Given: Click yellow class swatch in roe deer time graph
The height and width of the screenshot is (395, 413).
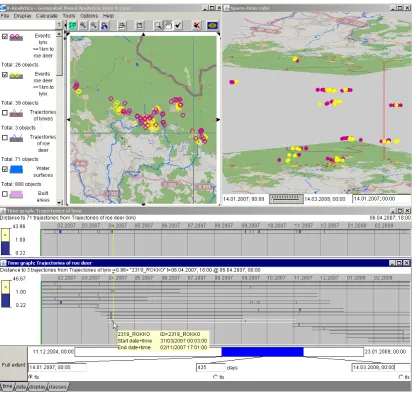Looking at the screenshot, I should [6, 287].
